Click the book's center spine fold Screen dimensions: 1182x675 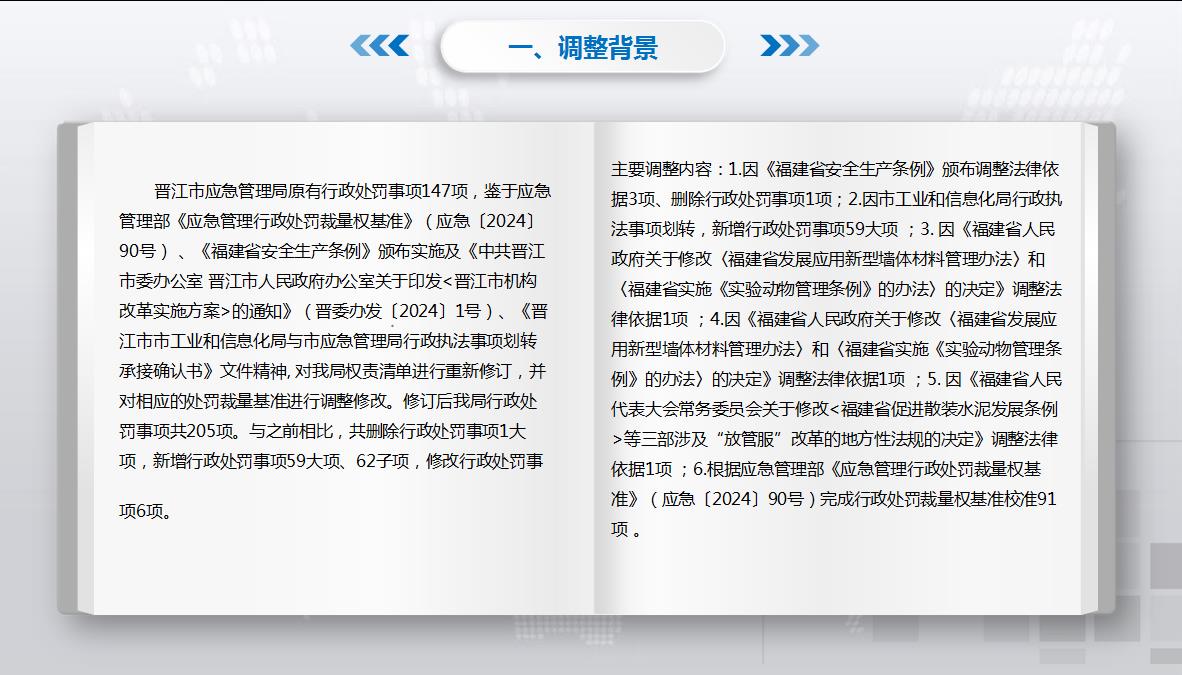[x=595, y=368]
